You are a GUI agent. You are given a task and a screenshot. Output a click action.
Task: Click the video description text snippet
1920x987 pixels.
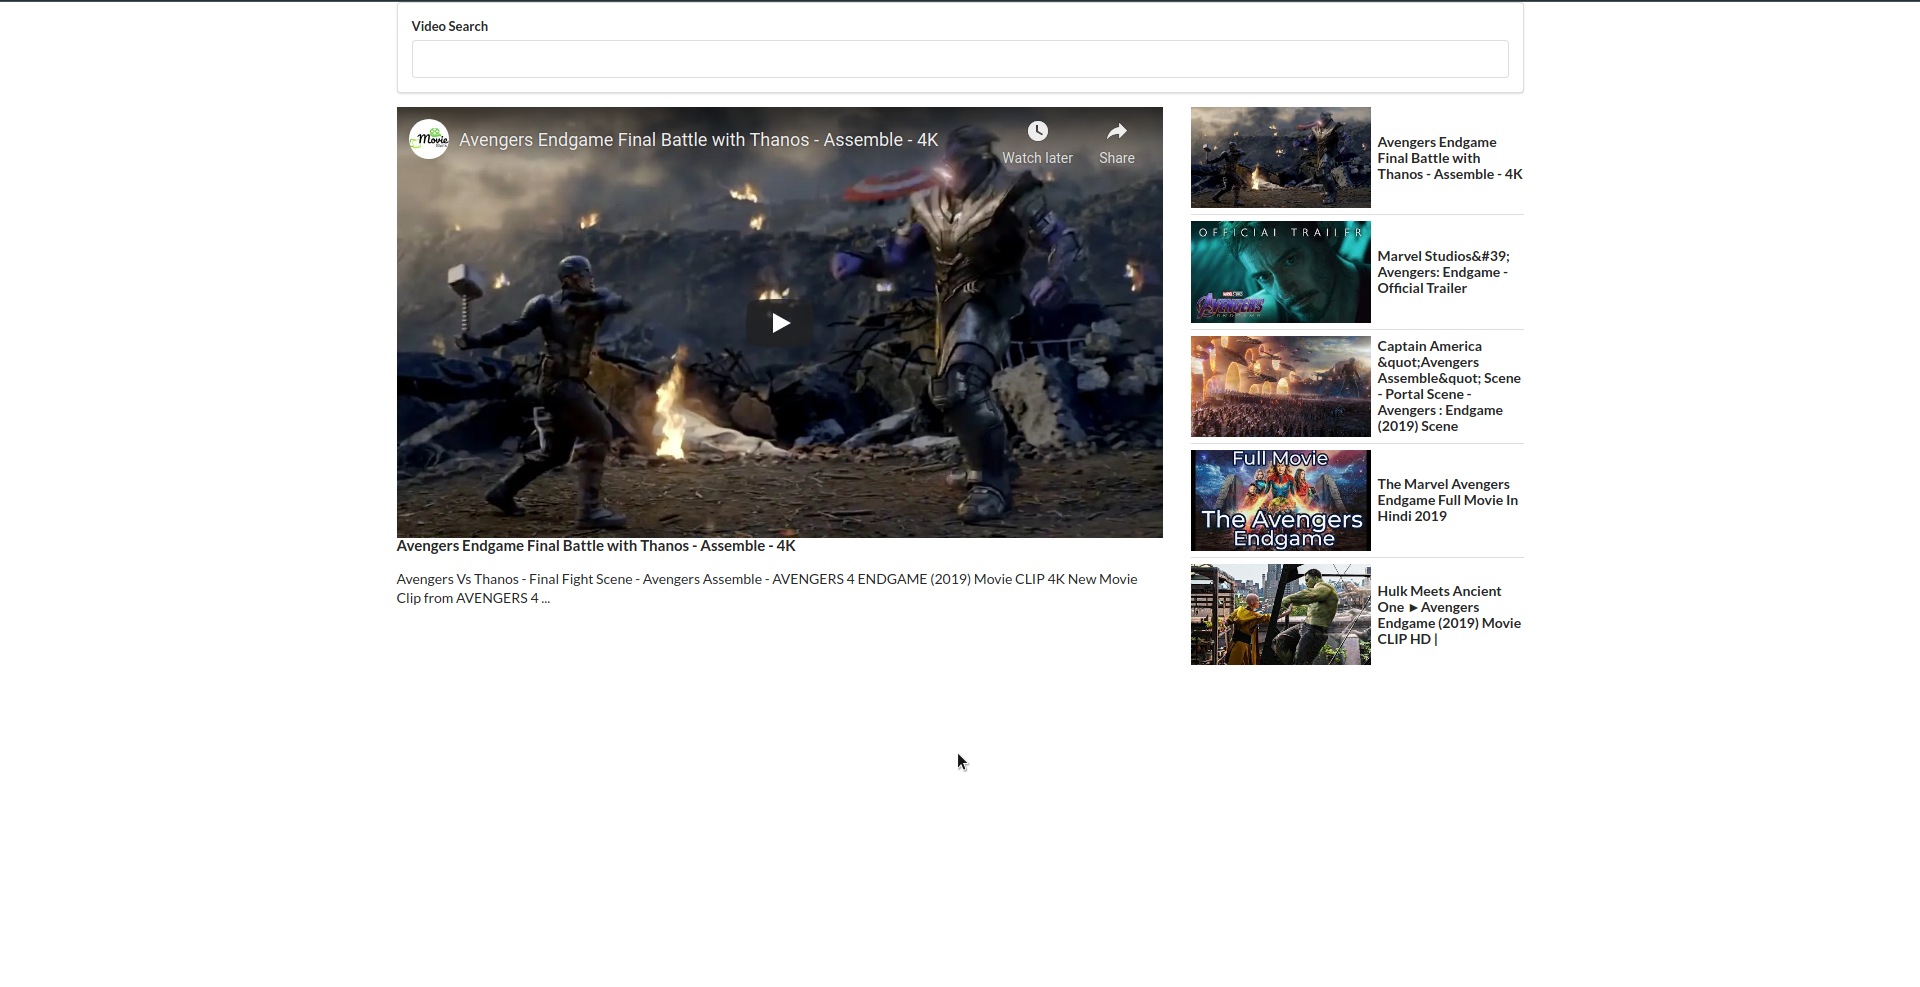click(x=766, y=588)
